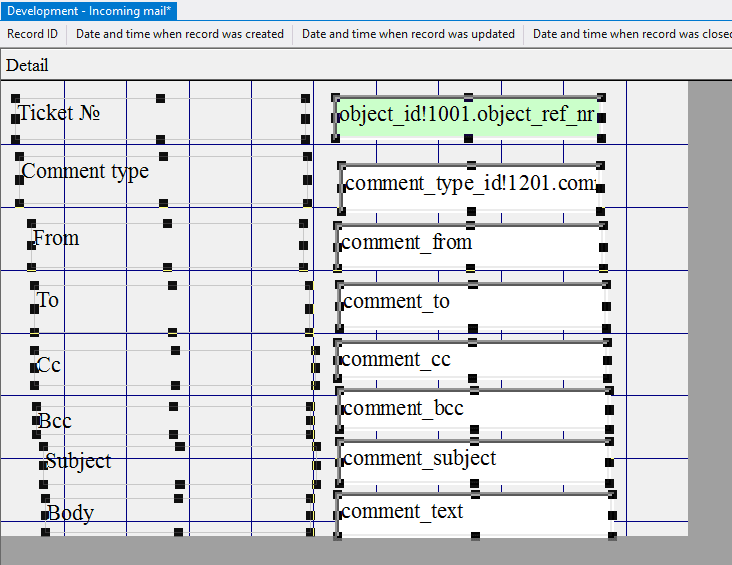Select 'Date and time when record was updated' header

(x=408, y=34)
